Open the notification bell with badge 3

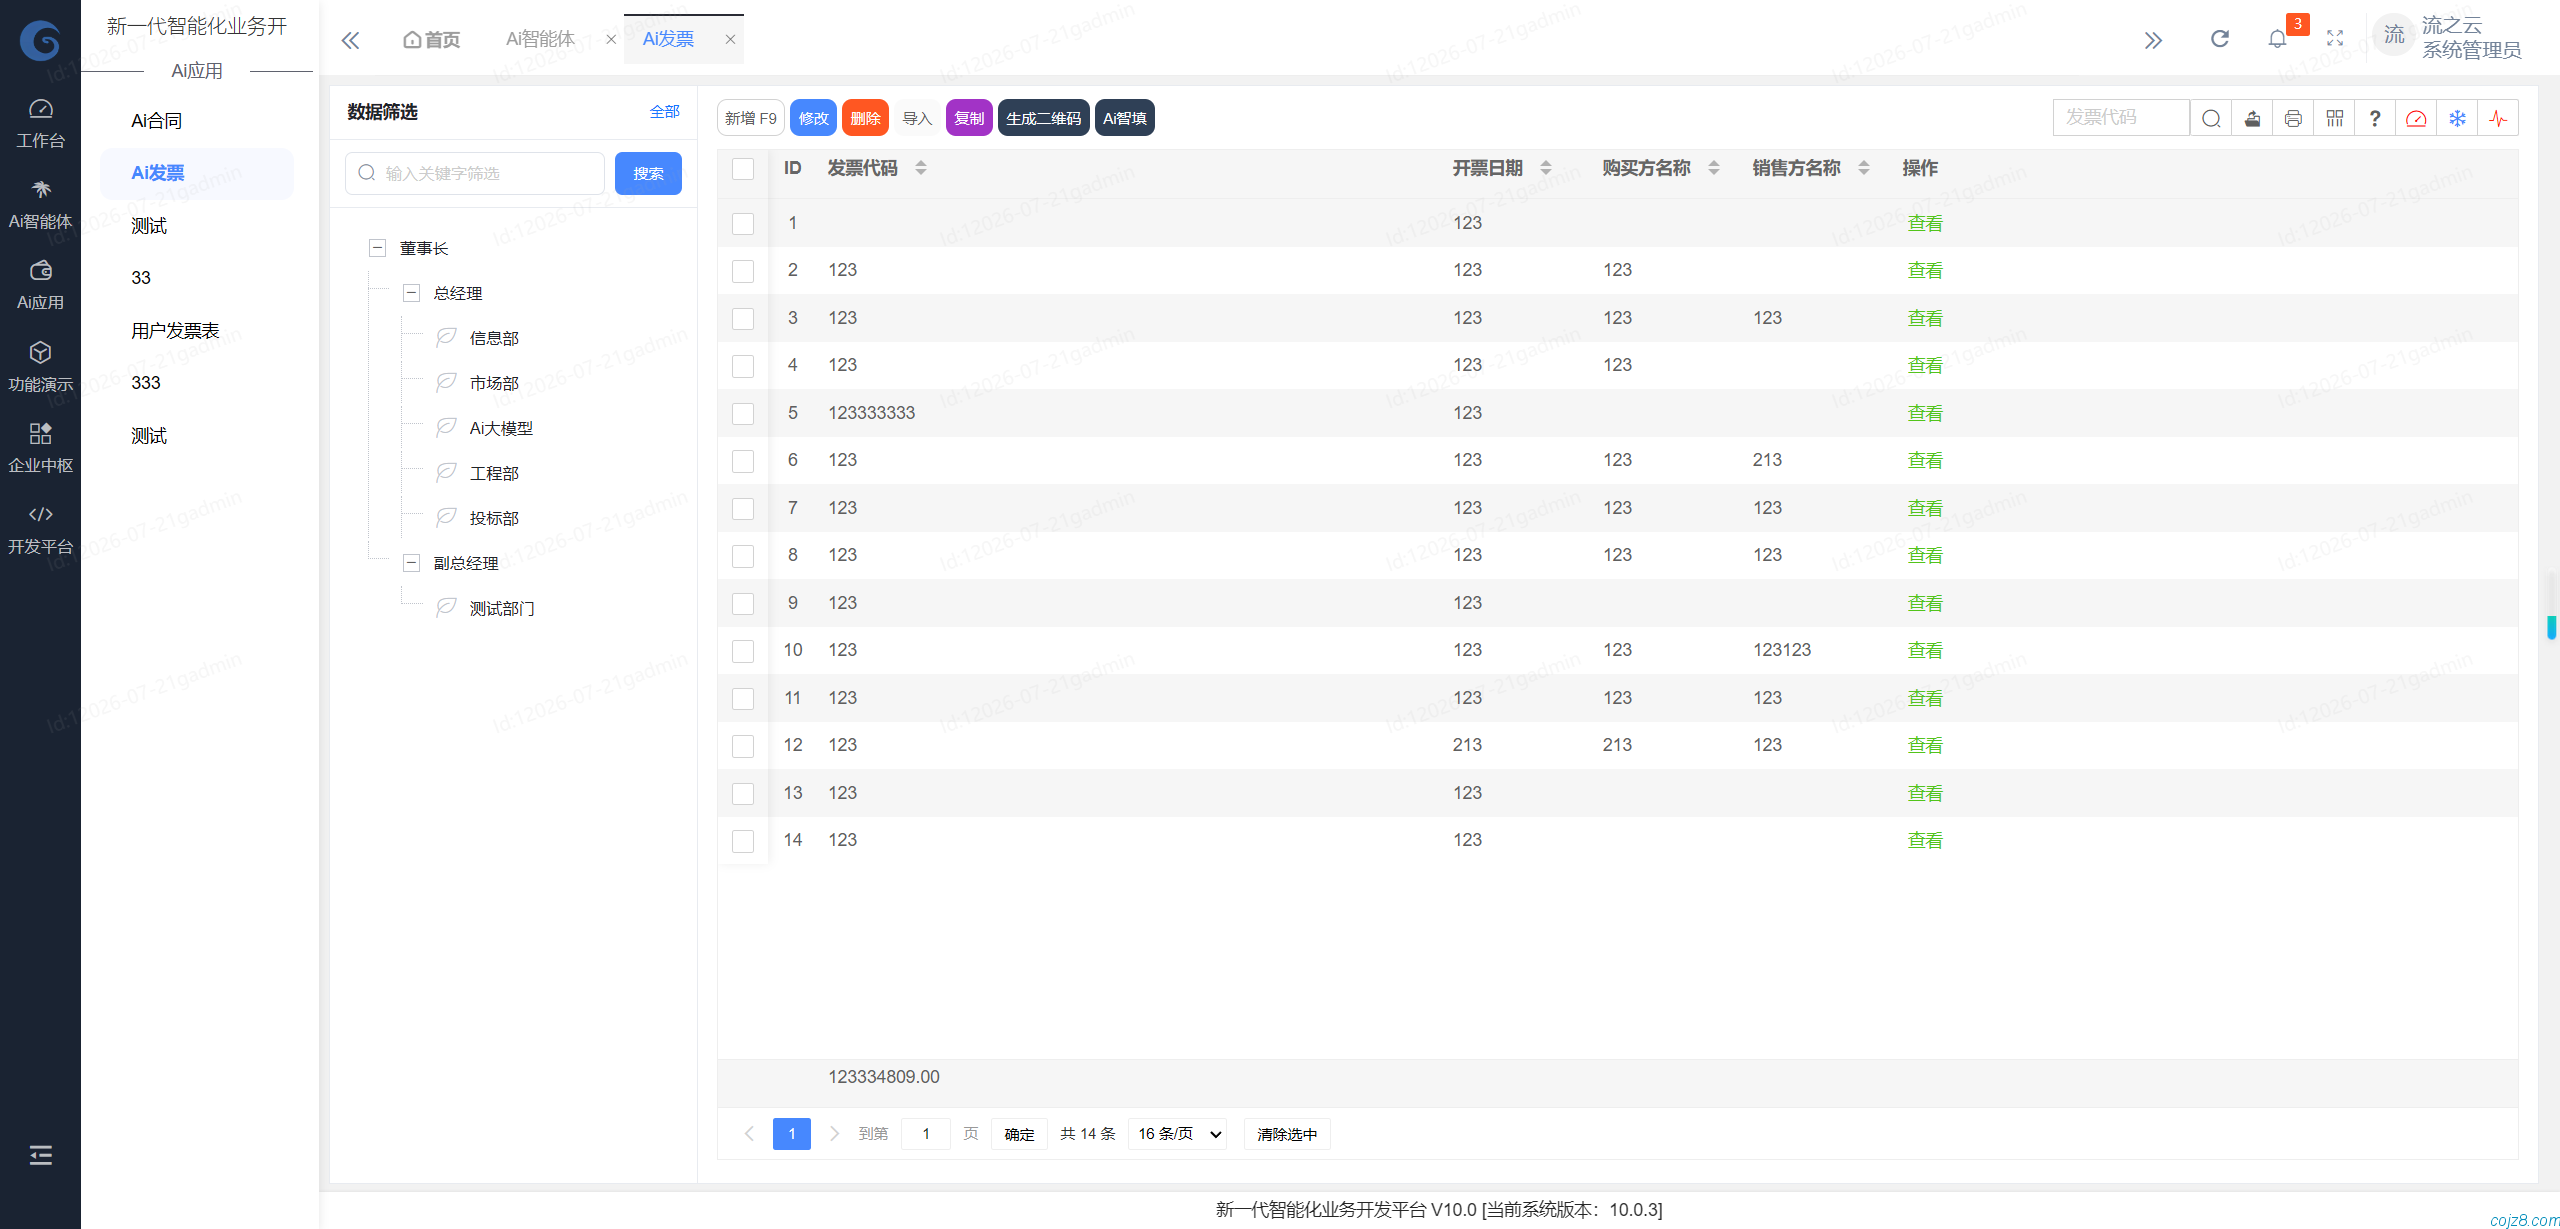coord(2278,39)
